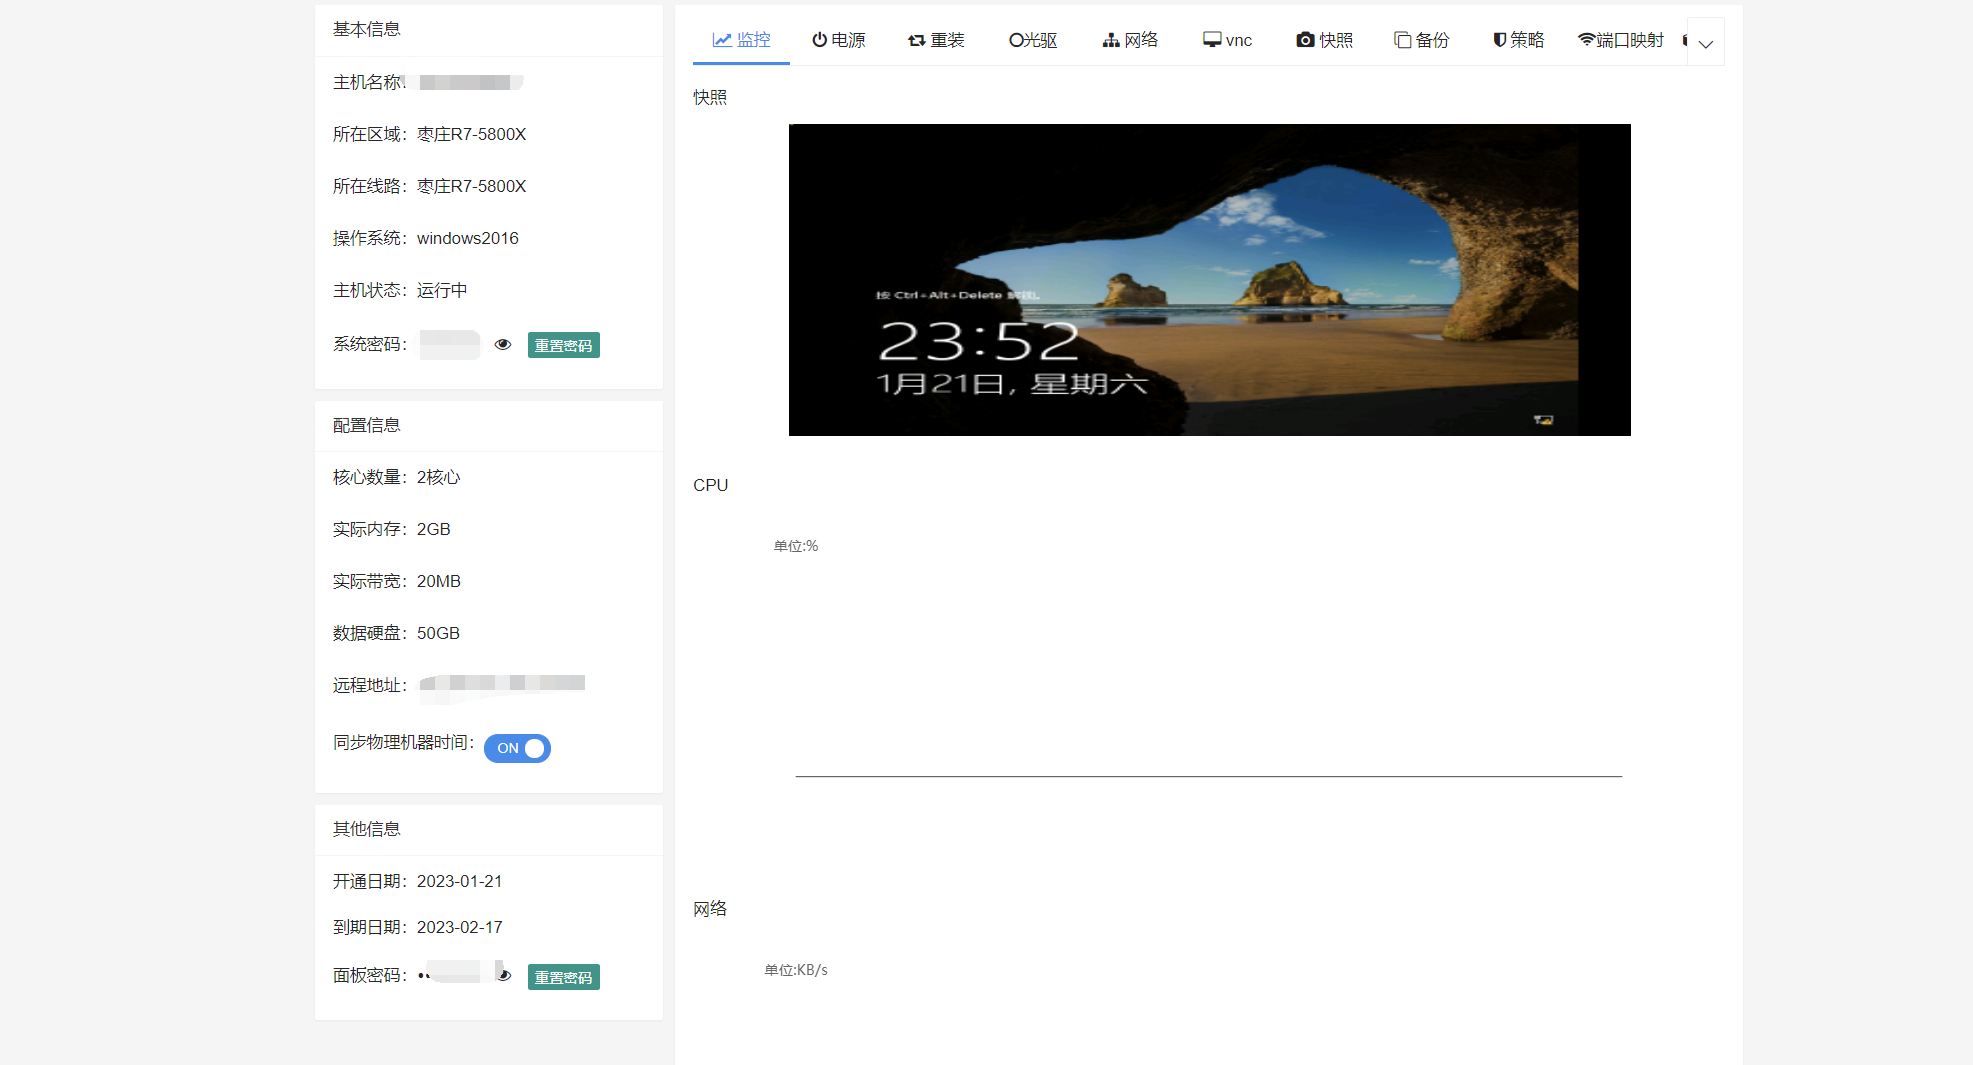
Task: Open the vnc console tab
Action: point(1227,40)
